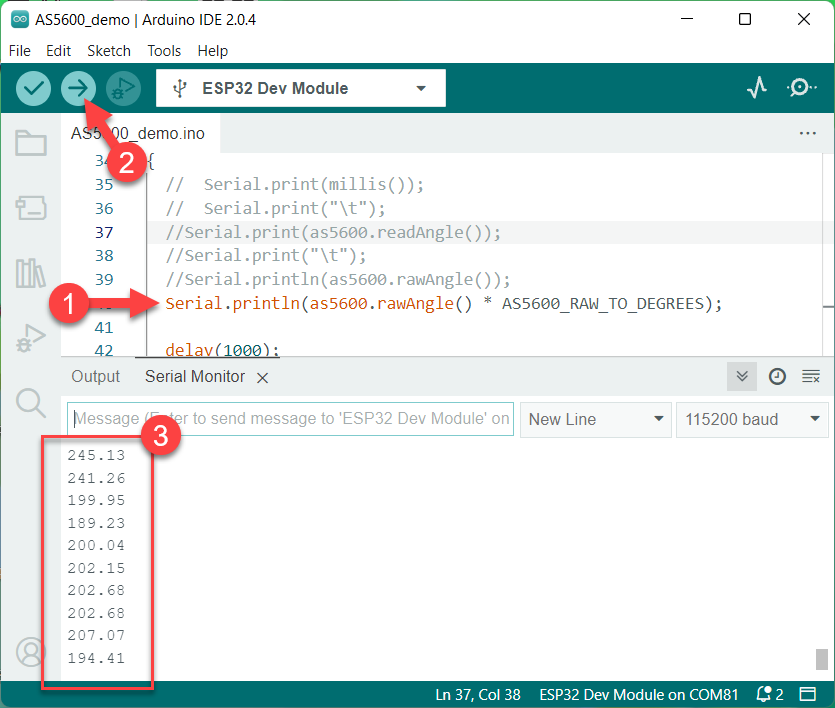The image size is (835, 708).
Task: Click the 245.13 serial output value
Action: point(96,455)
